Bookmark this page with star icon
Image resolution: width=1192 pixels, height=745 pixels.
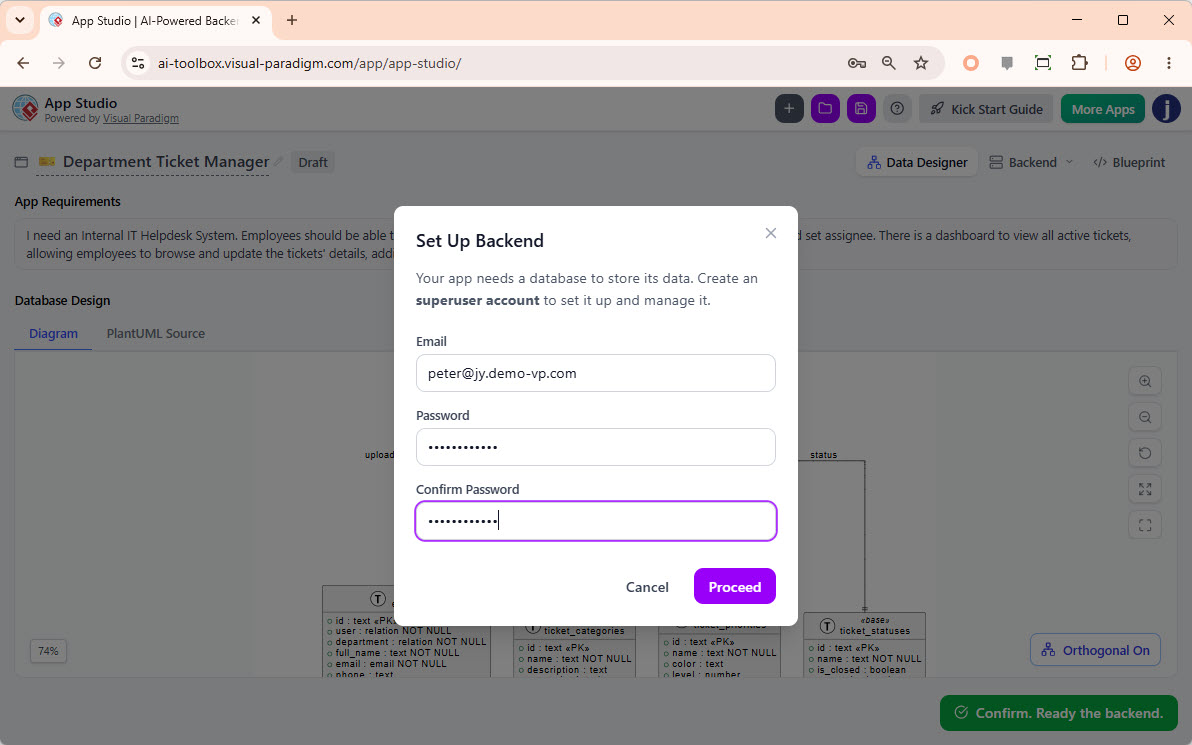(921, 63)
